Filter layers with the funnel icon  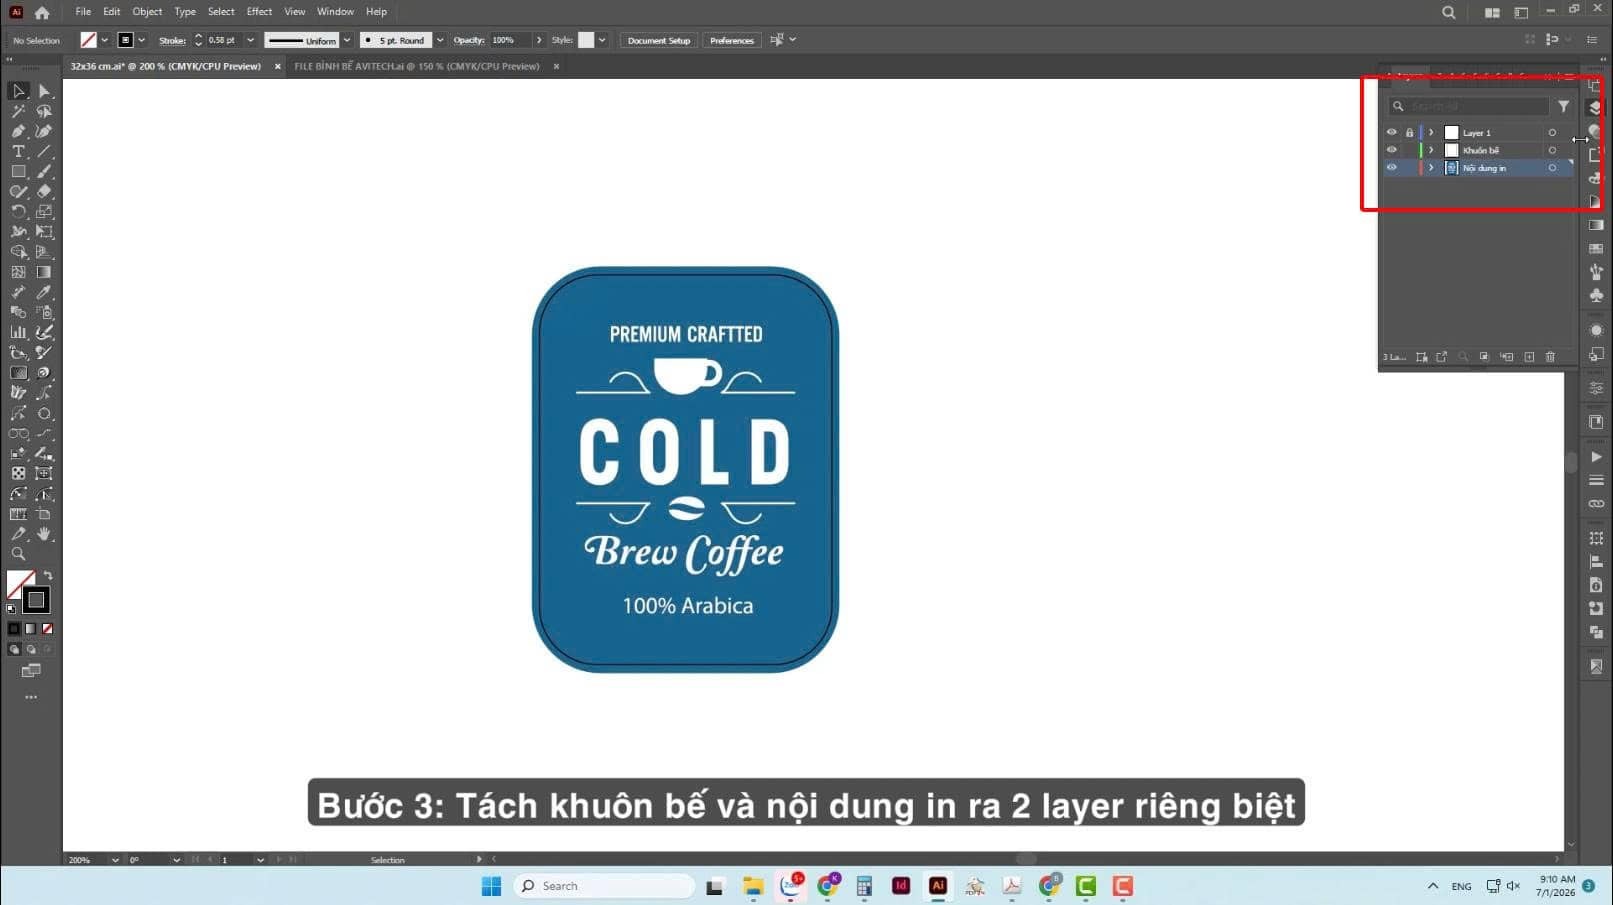point(1563,106)
